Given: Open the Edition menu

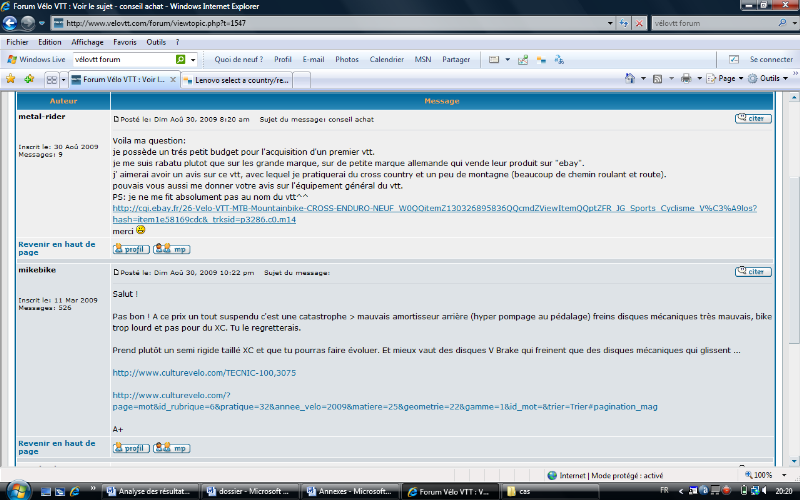Looking at the screenshot, I should pyautogui.click(x=49, y=42).
